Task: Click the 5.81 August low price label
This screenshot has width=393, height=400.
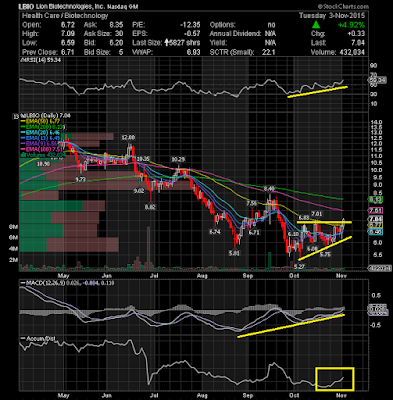Action: (234, 253)
